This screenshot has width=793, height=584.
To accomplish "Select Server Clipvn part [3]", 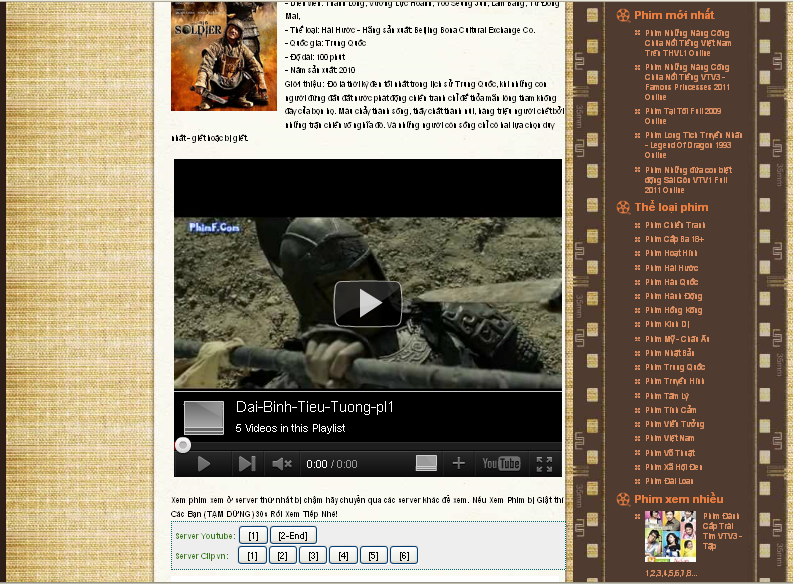I will point(313,556).
